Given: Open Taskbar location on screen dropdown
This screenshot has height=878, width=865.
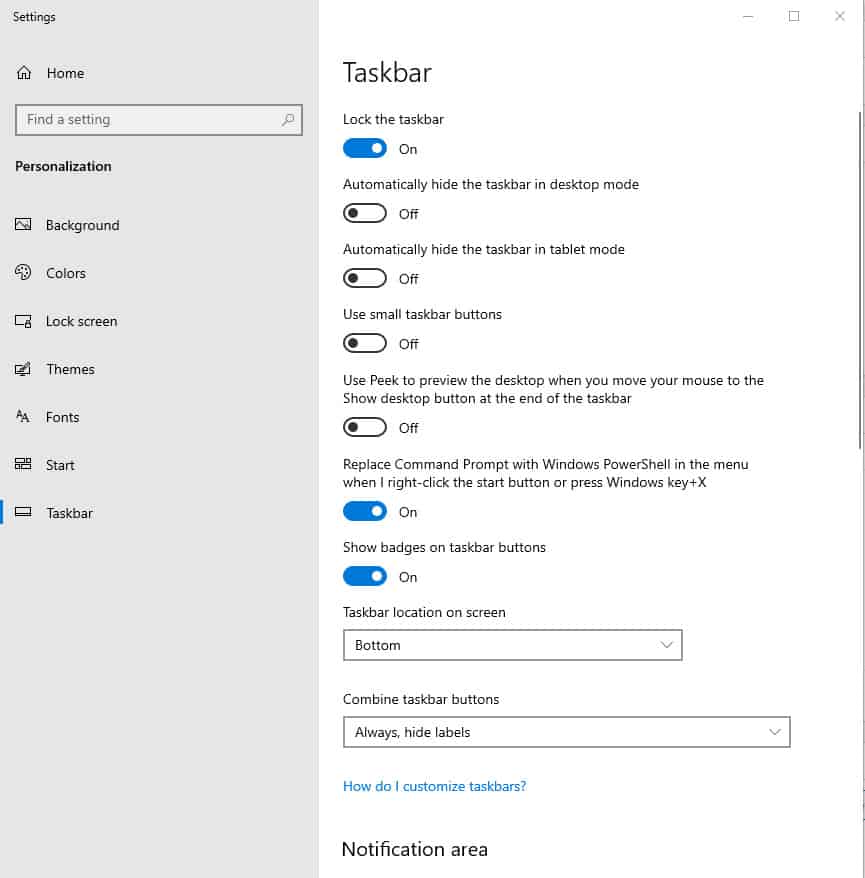Looking at the screenshot, I should 512,645.
